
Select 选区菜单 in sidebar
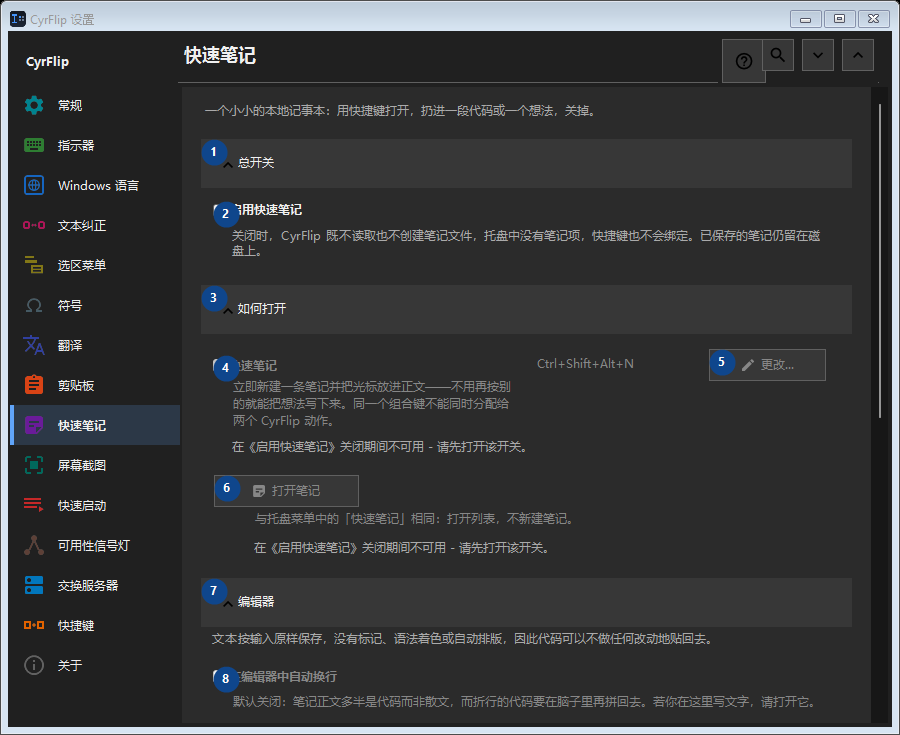click(95, 265)
